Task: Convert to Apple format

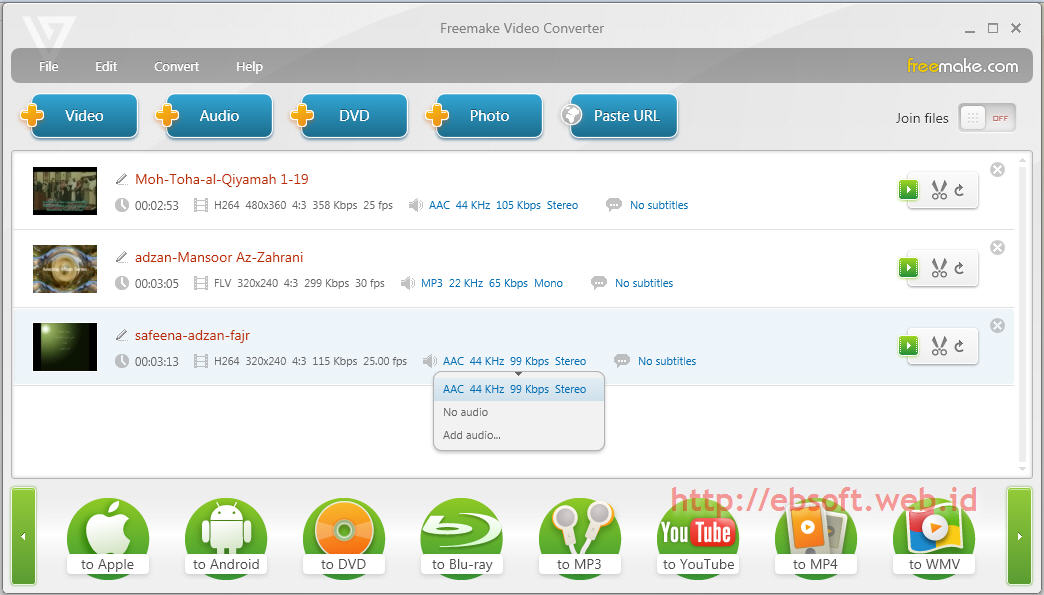Action: [107, 538]
